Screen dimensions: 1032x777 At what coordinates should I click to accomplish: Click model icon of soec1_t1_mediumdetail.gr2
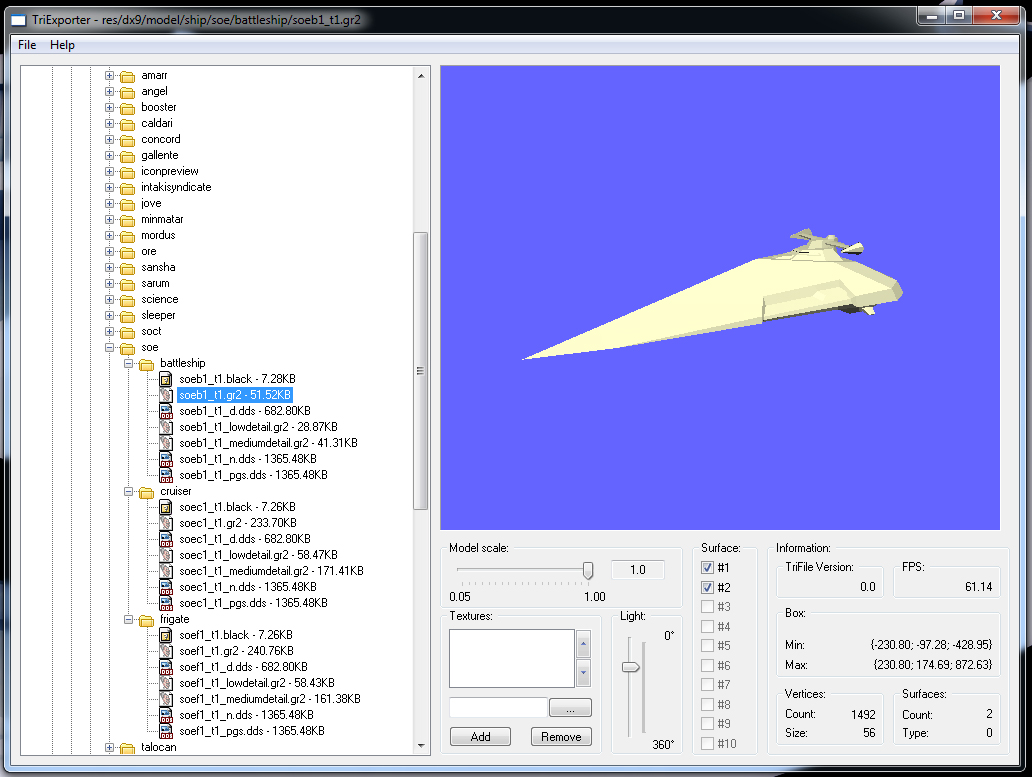(x=166, y=571)
